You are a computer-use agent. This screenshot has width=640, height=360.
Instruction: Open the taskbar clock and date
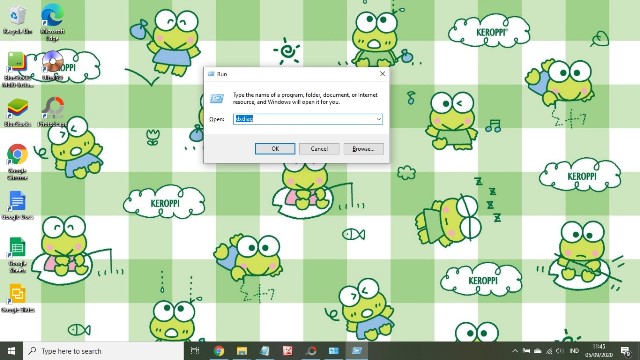598,351
